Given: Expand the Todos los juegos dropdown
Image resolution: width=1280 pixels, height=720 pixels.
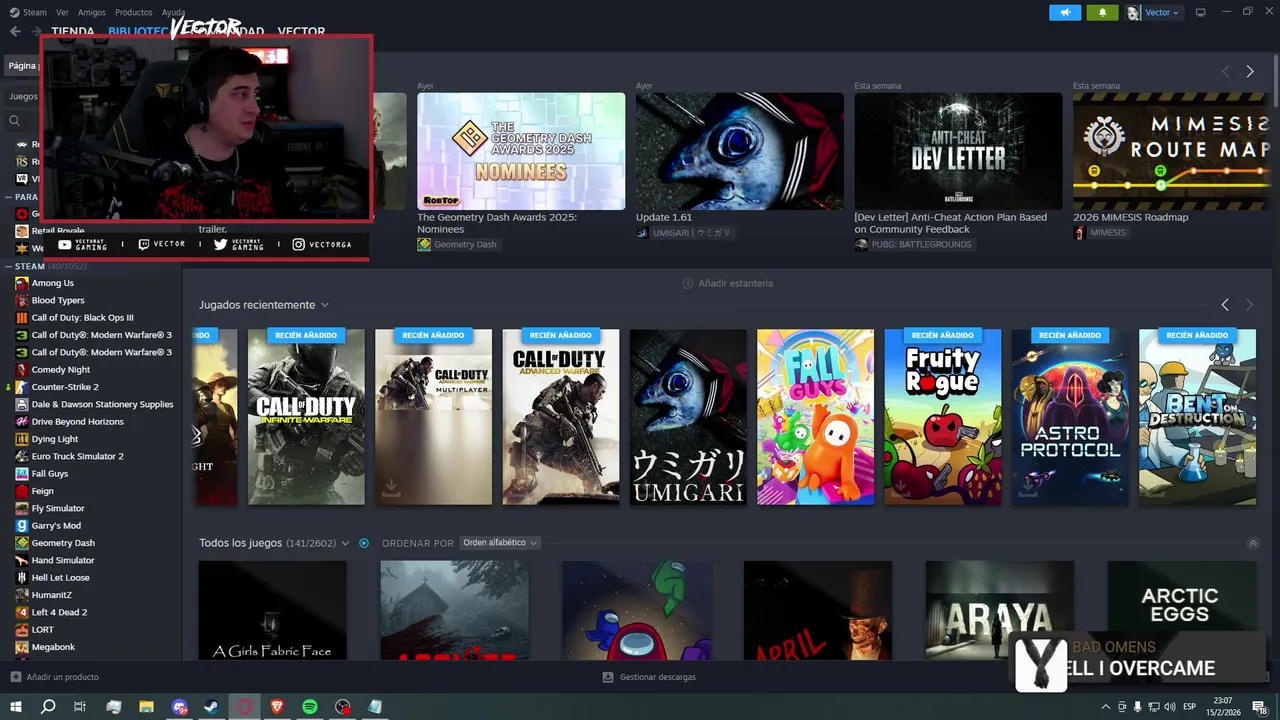Looking at the screenshot, I should click(x=345, y=543).
